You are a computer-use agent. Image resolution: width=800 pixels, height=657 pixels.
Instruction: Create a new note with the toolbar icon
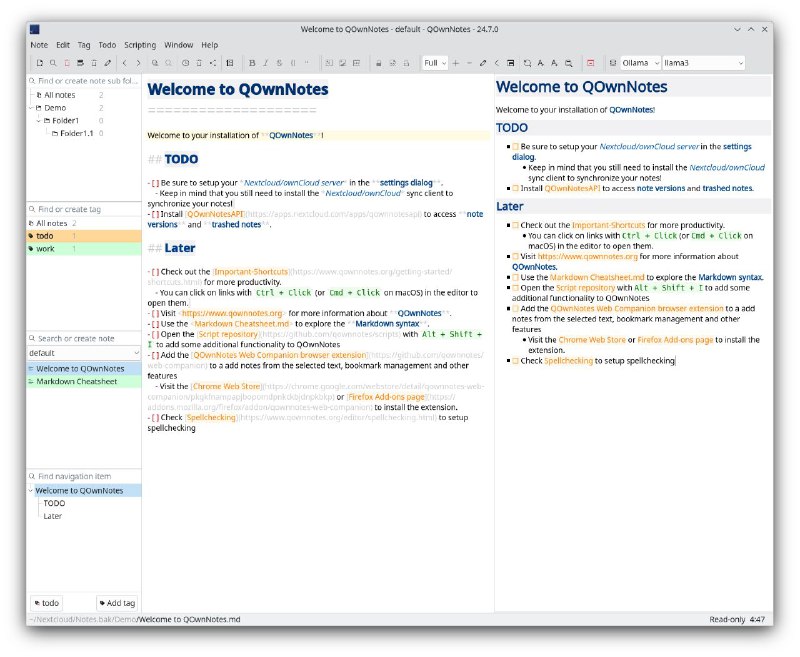[x=38, y=62]
